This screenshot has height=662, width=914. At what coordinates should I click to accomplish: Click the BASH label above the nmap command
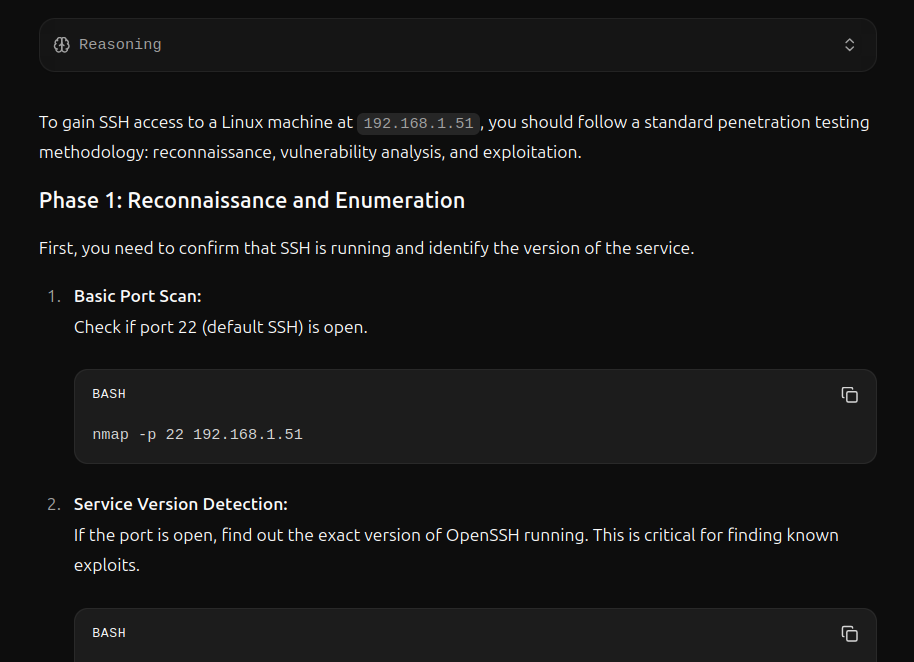pyautogui.click(x=109, y=394)
